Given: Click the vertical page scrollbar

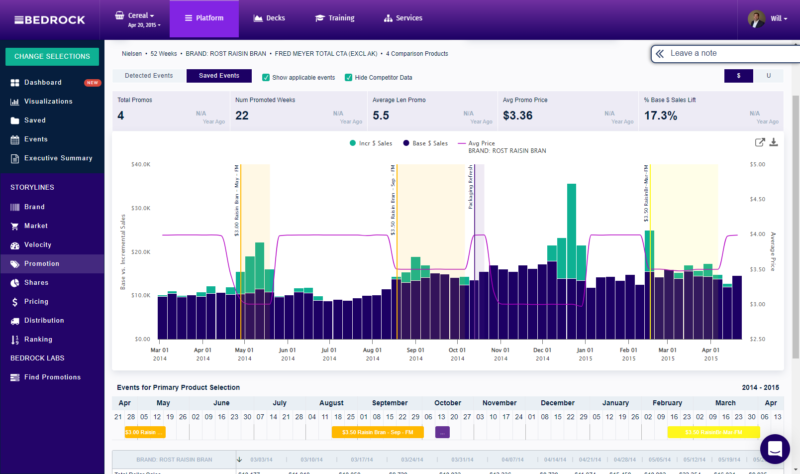Looking at the screenshot, I should [795, 227].
